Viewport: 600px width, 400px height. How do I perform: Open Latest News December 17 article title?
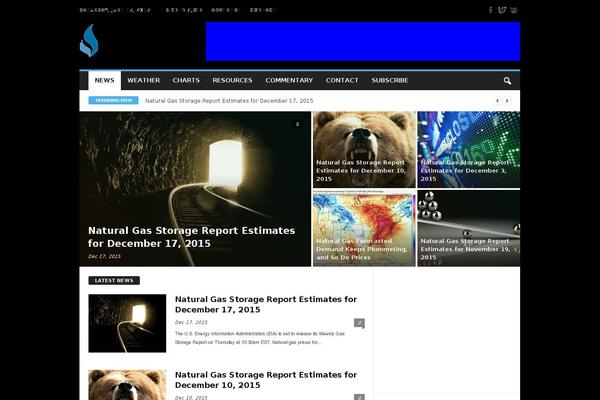[x=266, y=304]
